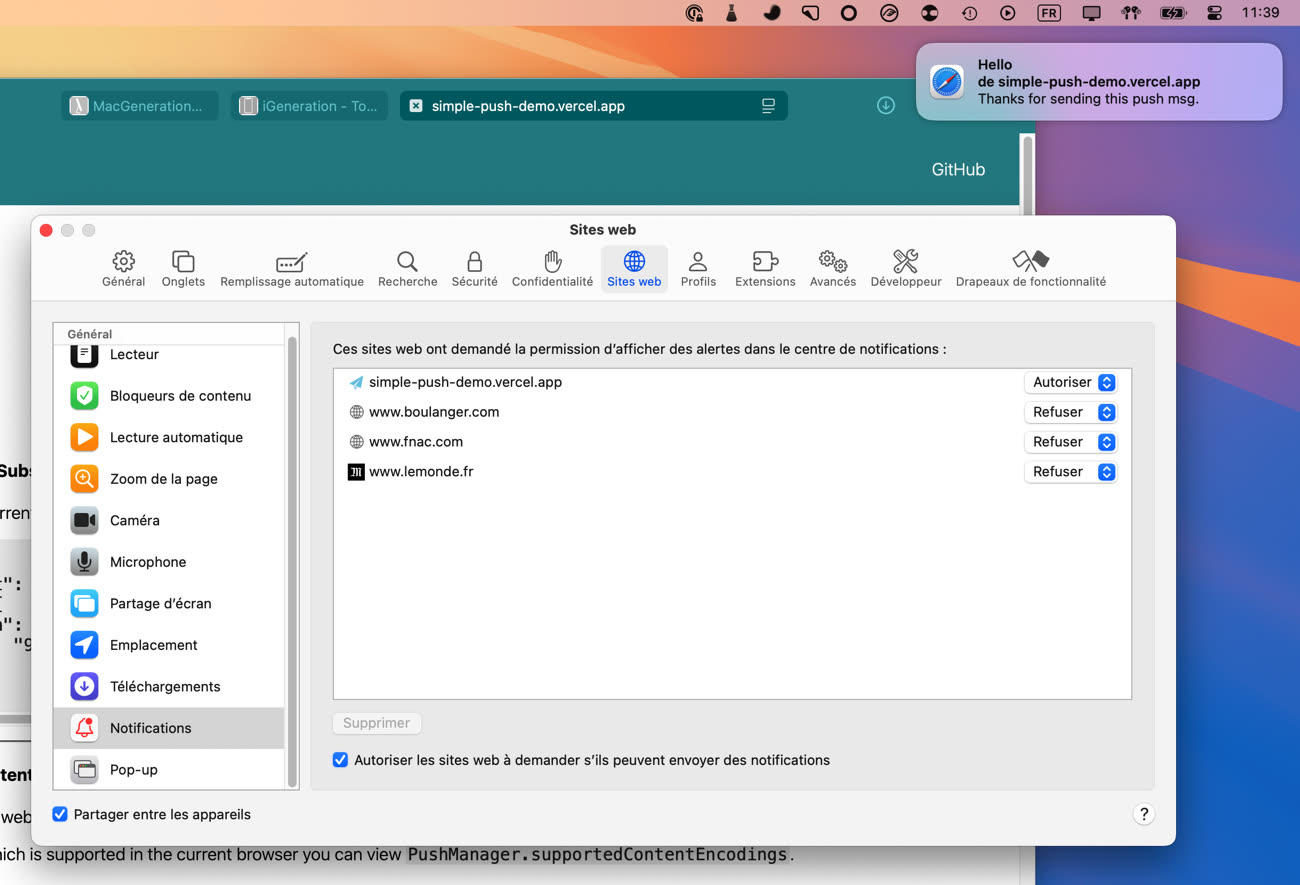
Task: Open Safari downloads arrow button
Action: [886, 105]
